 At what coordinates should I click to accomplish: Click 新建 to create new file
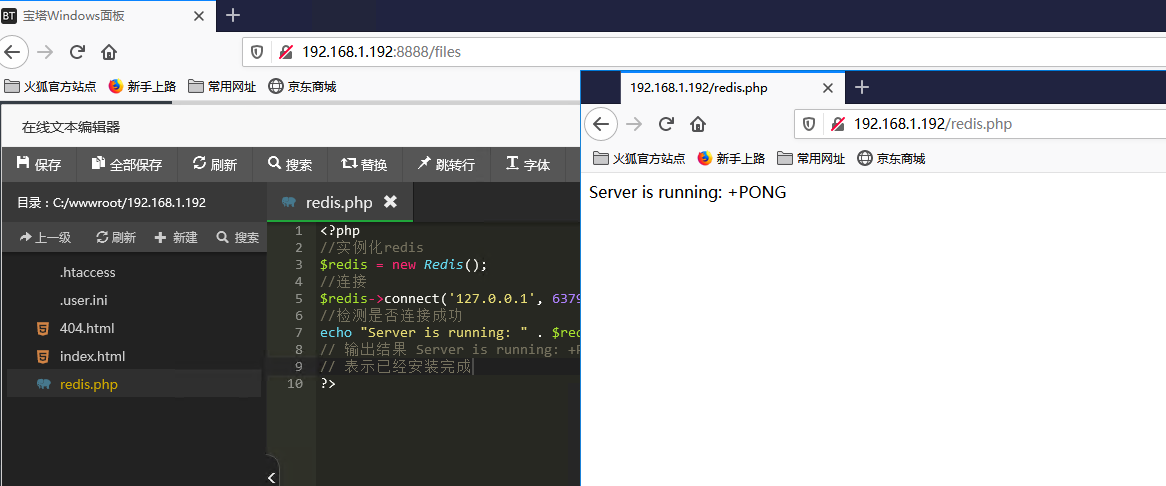(176, 237)
